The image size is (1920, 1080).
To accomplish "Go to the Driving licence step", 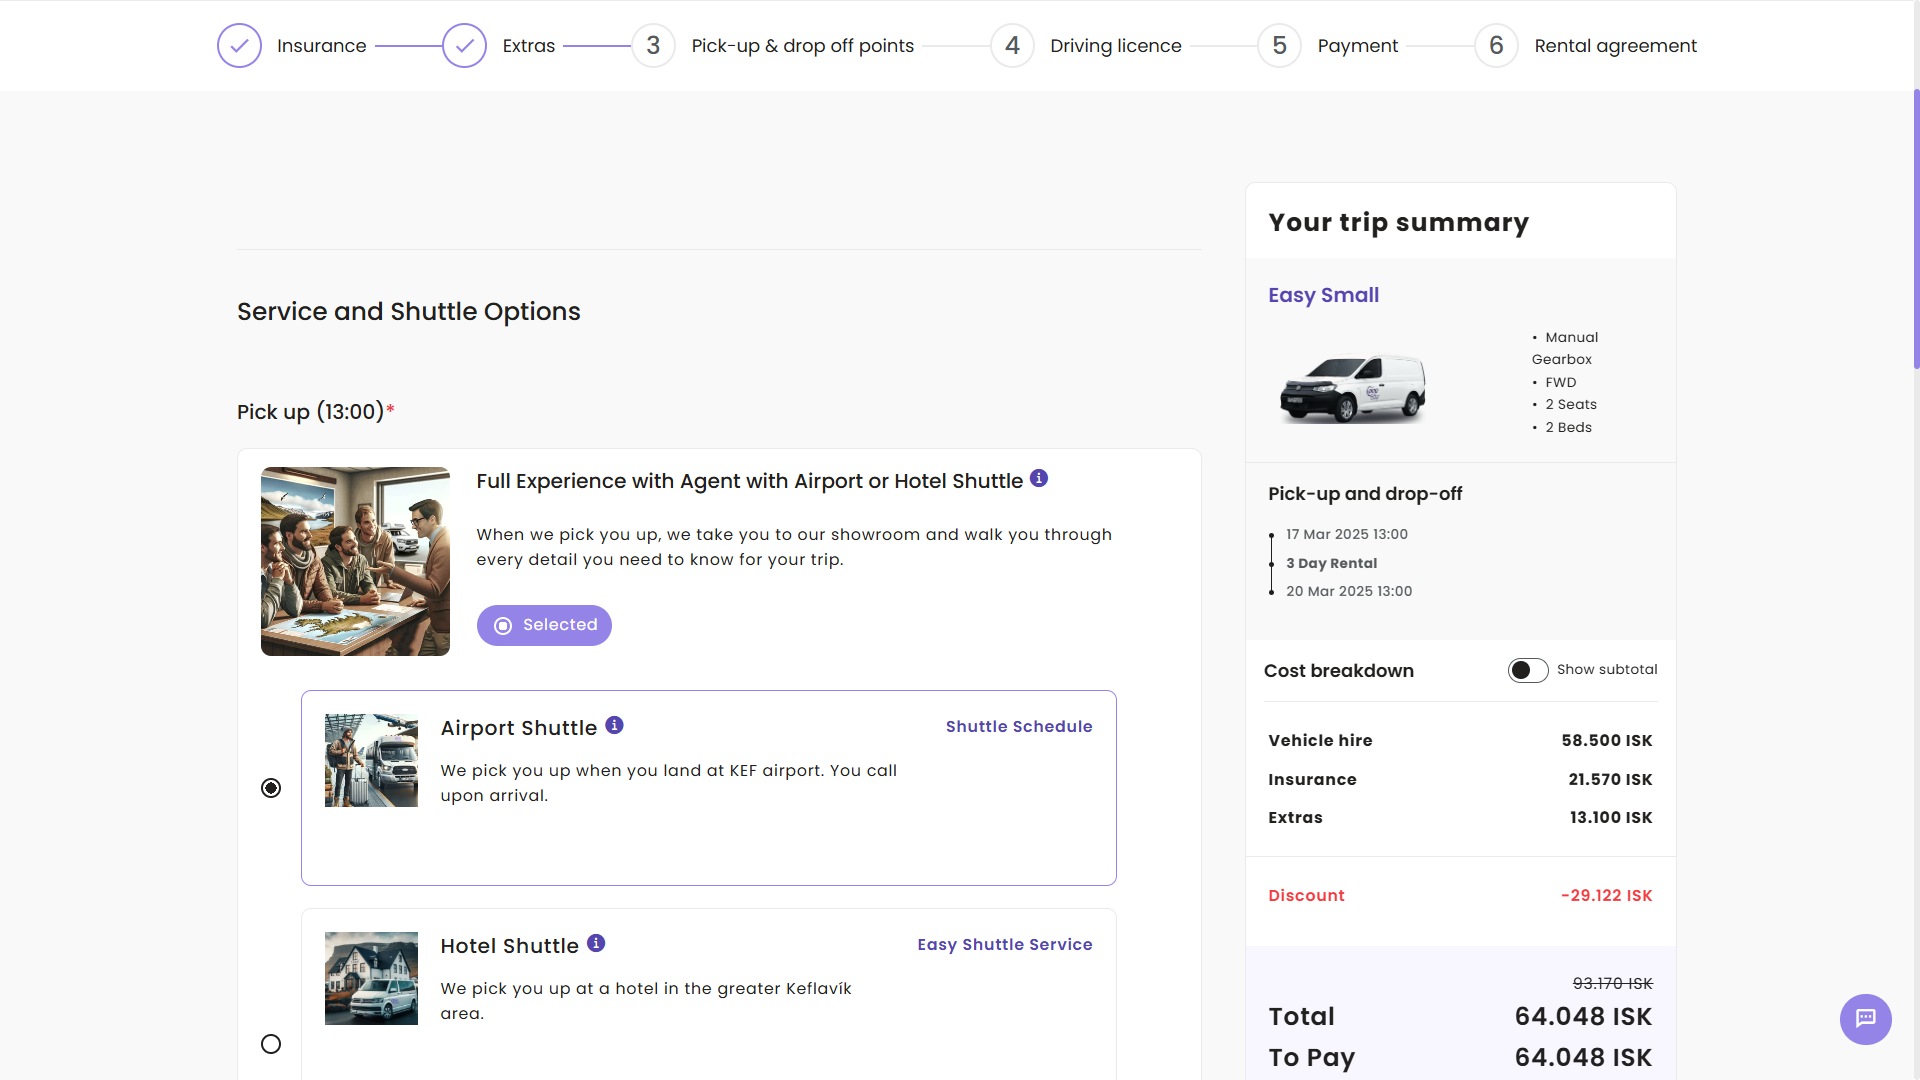I will coord(1115,46).
